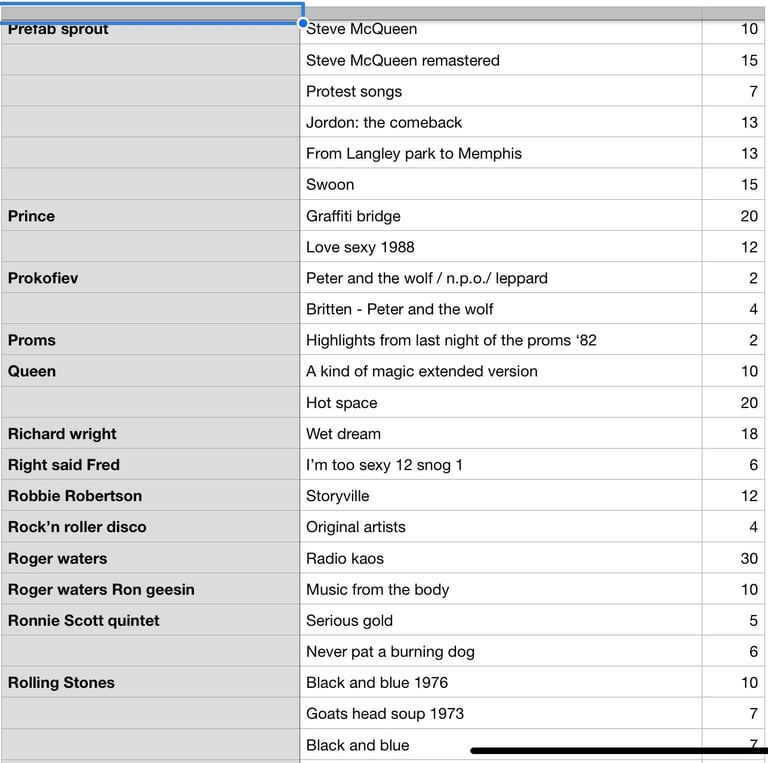Screen dimensions: 768x763
Task: Select value 7 in Goats head soup row
Action: point(733,713)
